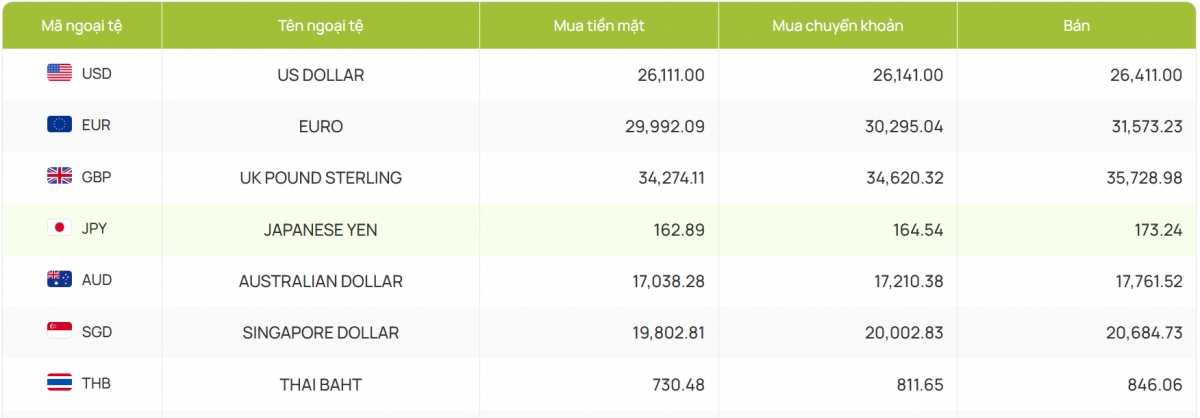Click the UK flag icon

pyautogui.click(x=59, y=176)
